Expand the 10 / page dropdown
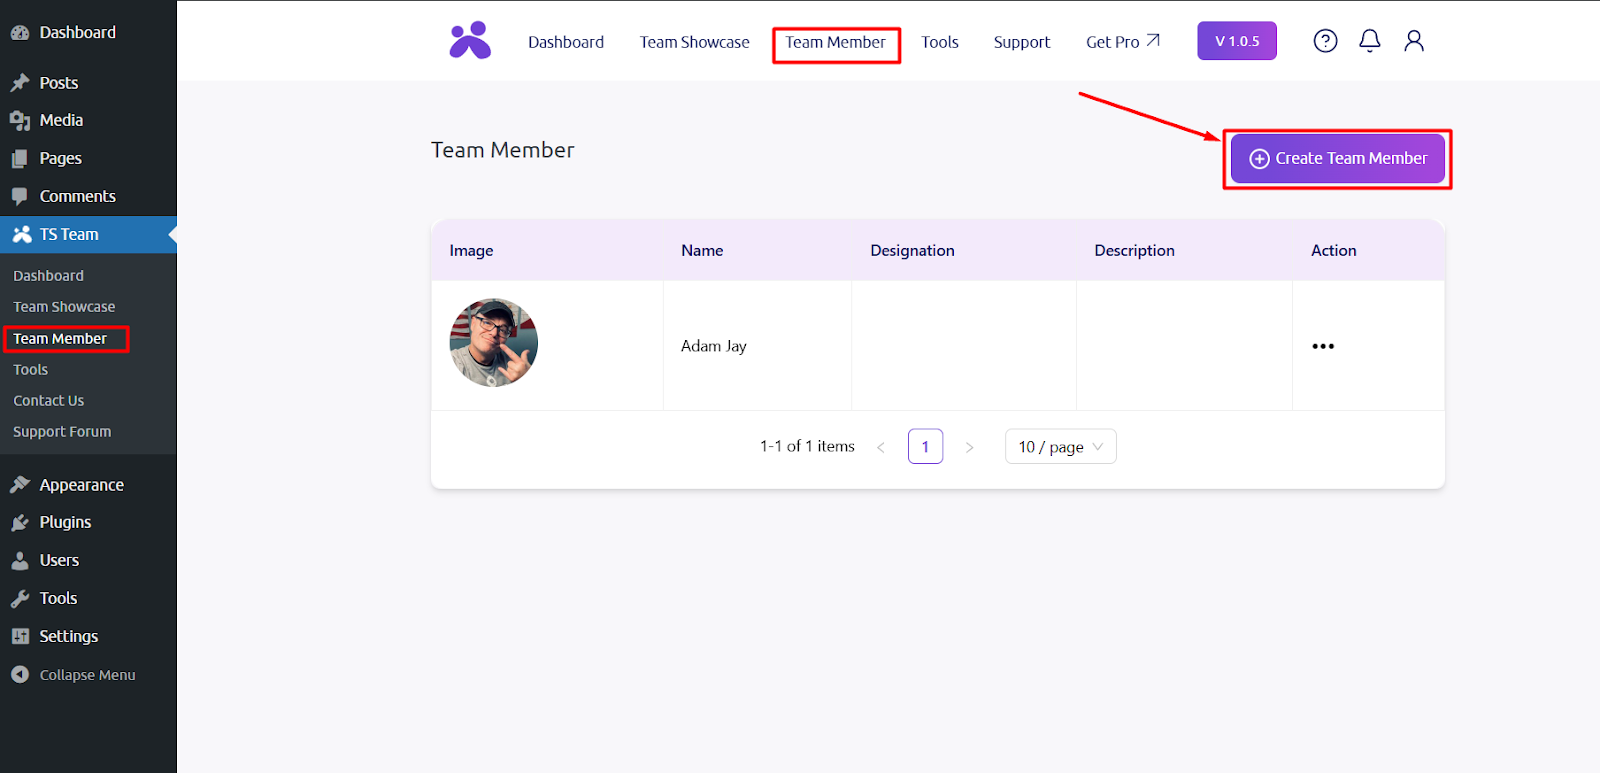This screenshot has width=1600, height=773. coord(1060,447)
